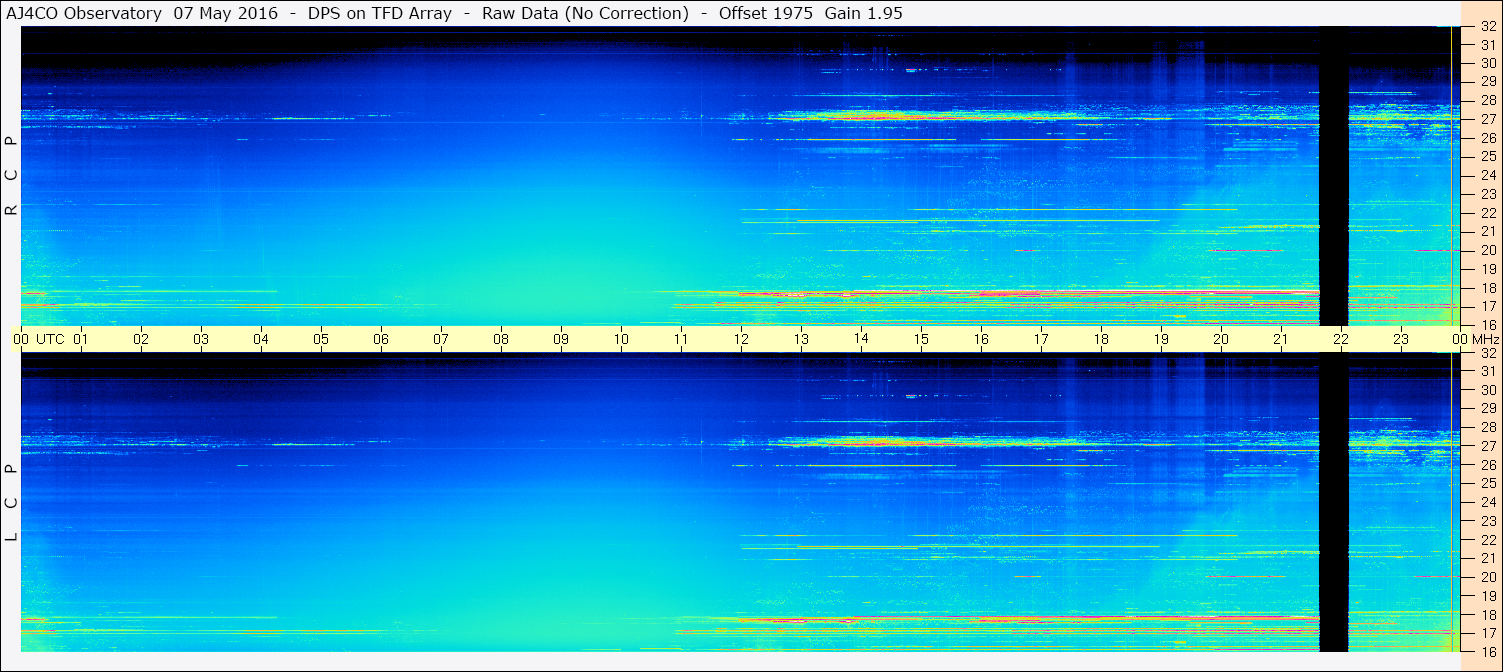Viewport: 1503px width, 672px height.
Task: Click the 31 MHz label of LCP panel
Action: 1488,371
